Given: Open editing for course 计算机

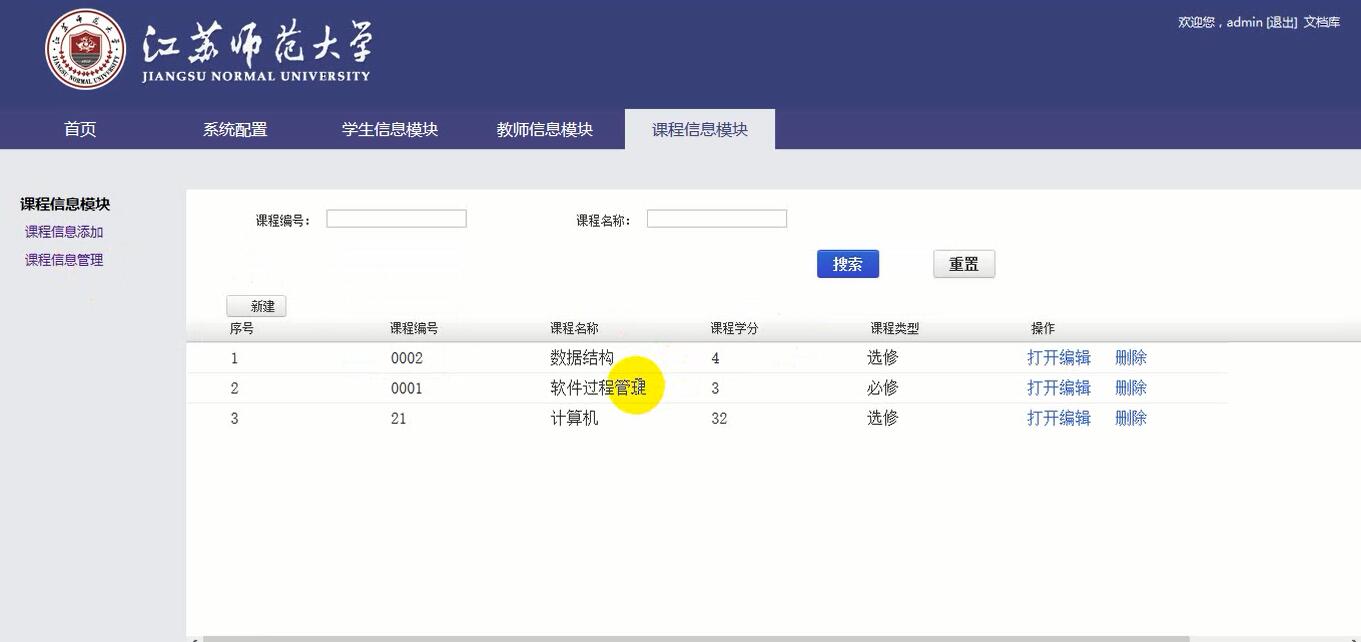Looking at the screenshot, I should [1058, 418].
